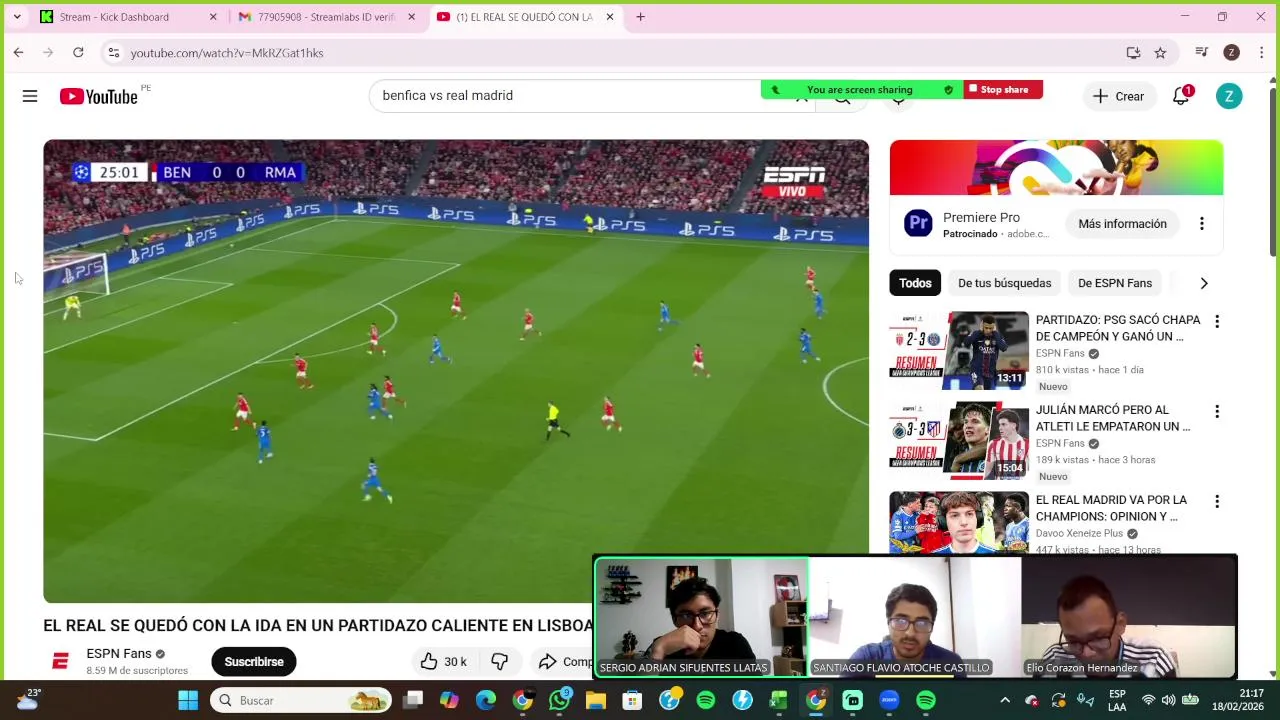Open Más información on Premiere Pro ad
Image resolution: width=1280 pixels, height=720 pixels.
coord(1122,224)
